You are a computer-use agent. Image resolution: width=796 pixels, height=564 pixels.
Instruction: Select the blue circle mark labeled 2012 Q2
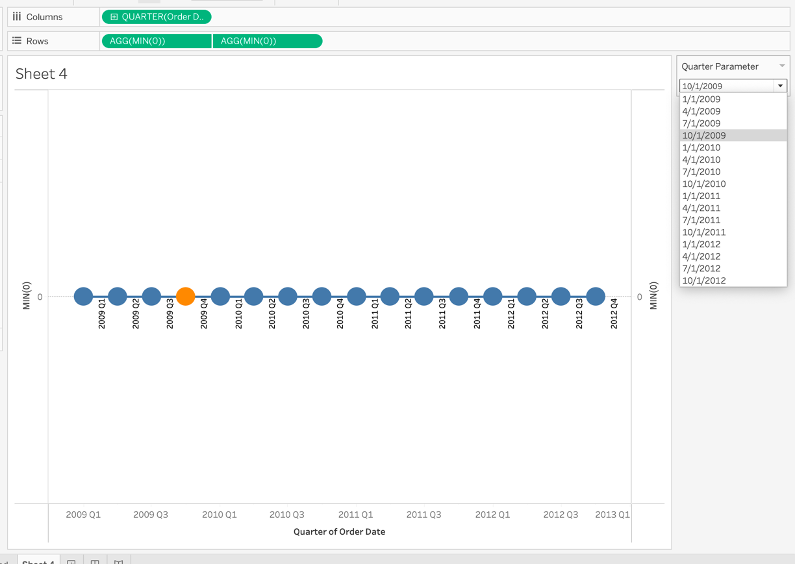coord(527,296)
